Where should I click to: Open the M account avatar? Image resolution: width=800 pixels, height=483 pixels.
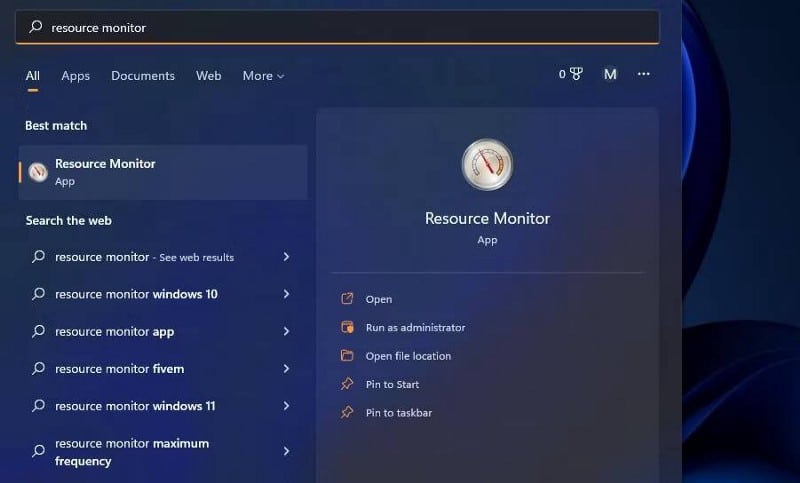click(610, 74)
